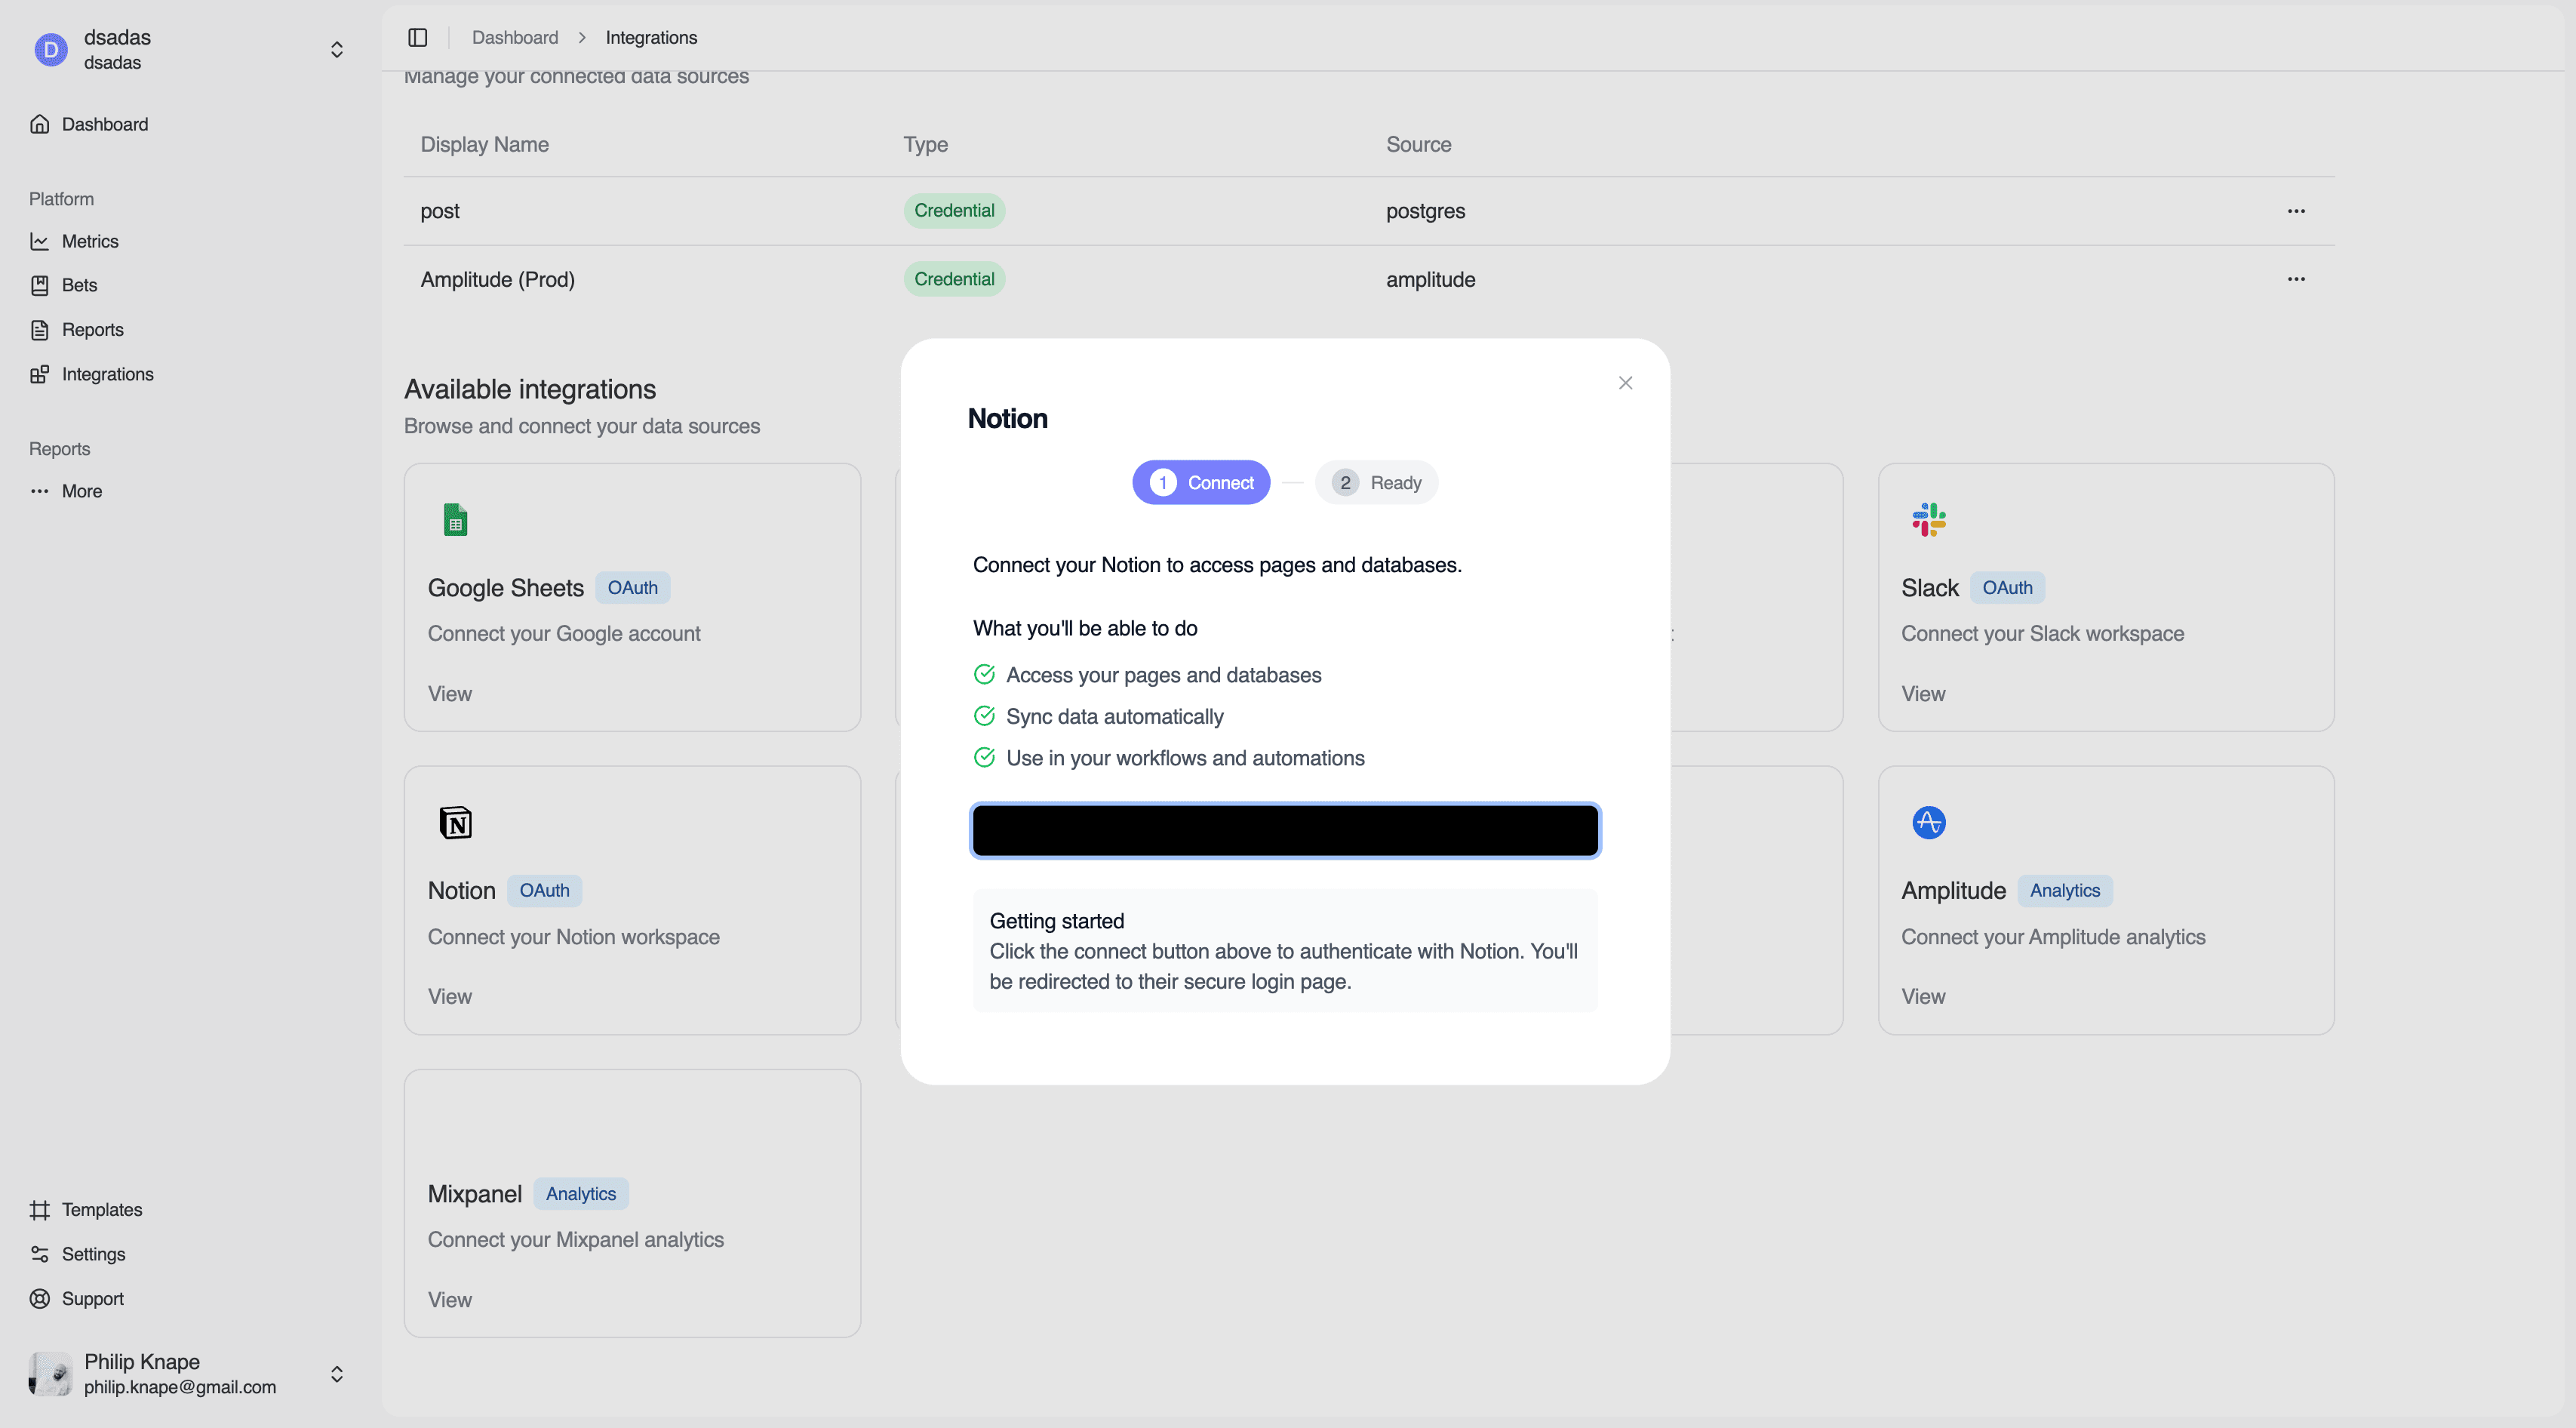Open actions menu for post row
This screenshot has width=2576, height=1428.
tap(2295, 211)
